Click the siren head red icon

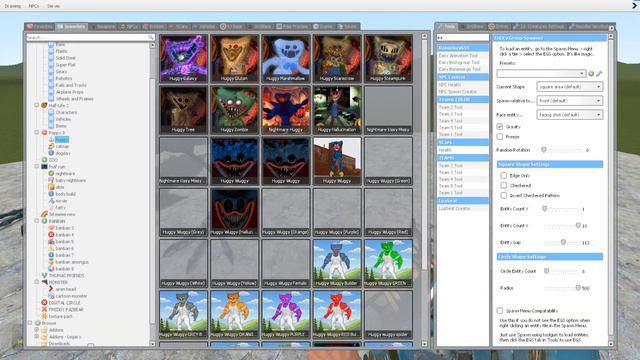(x=51, y=289)
